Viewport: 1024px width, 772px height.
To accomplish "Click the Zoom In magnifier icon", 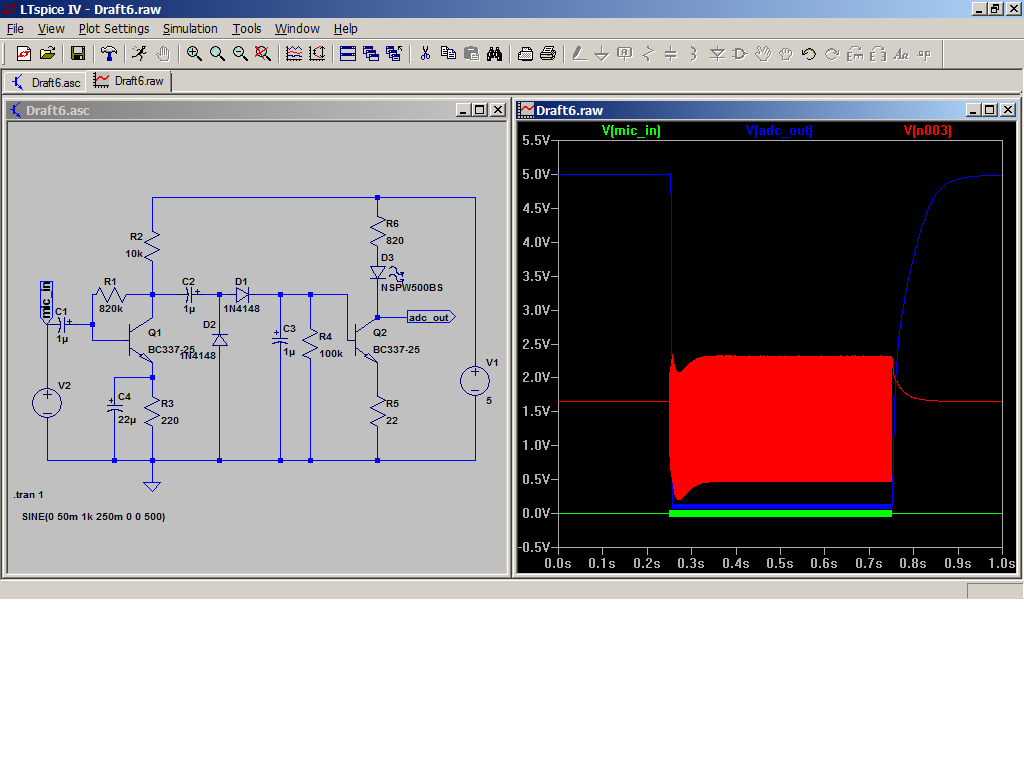I will pyautogui.click(x=194, y=54).
